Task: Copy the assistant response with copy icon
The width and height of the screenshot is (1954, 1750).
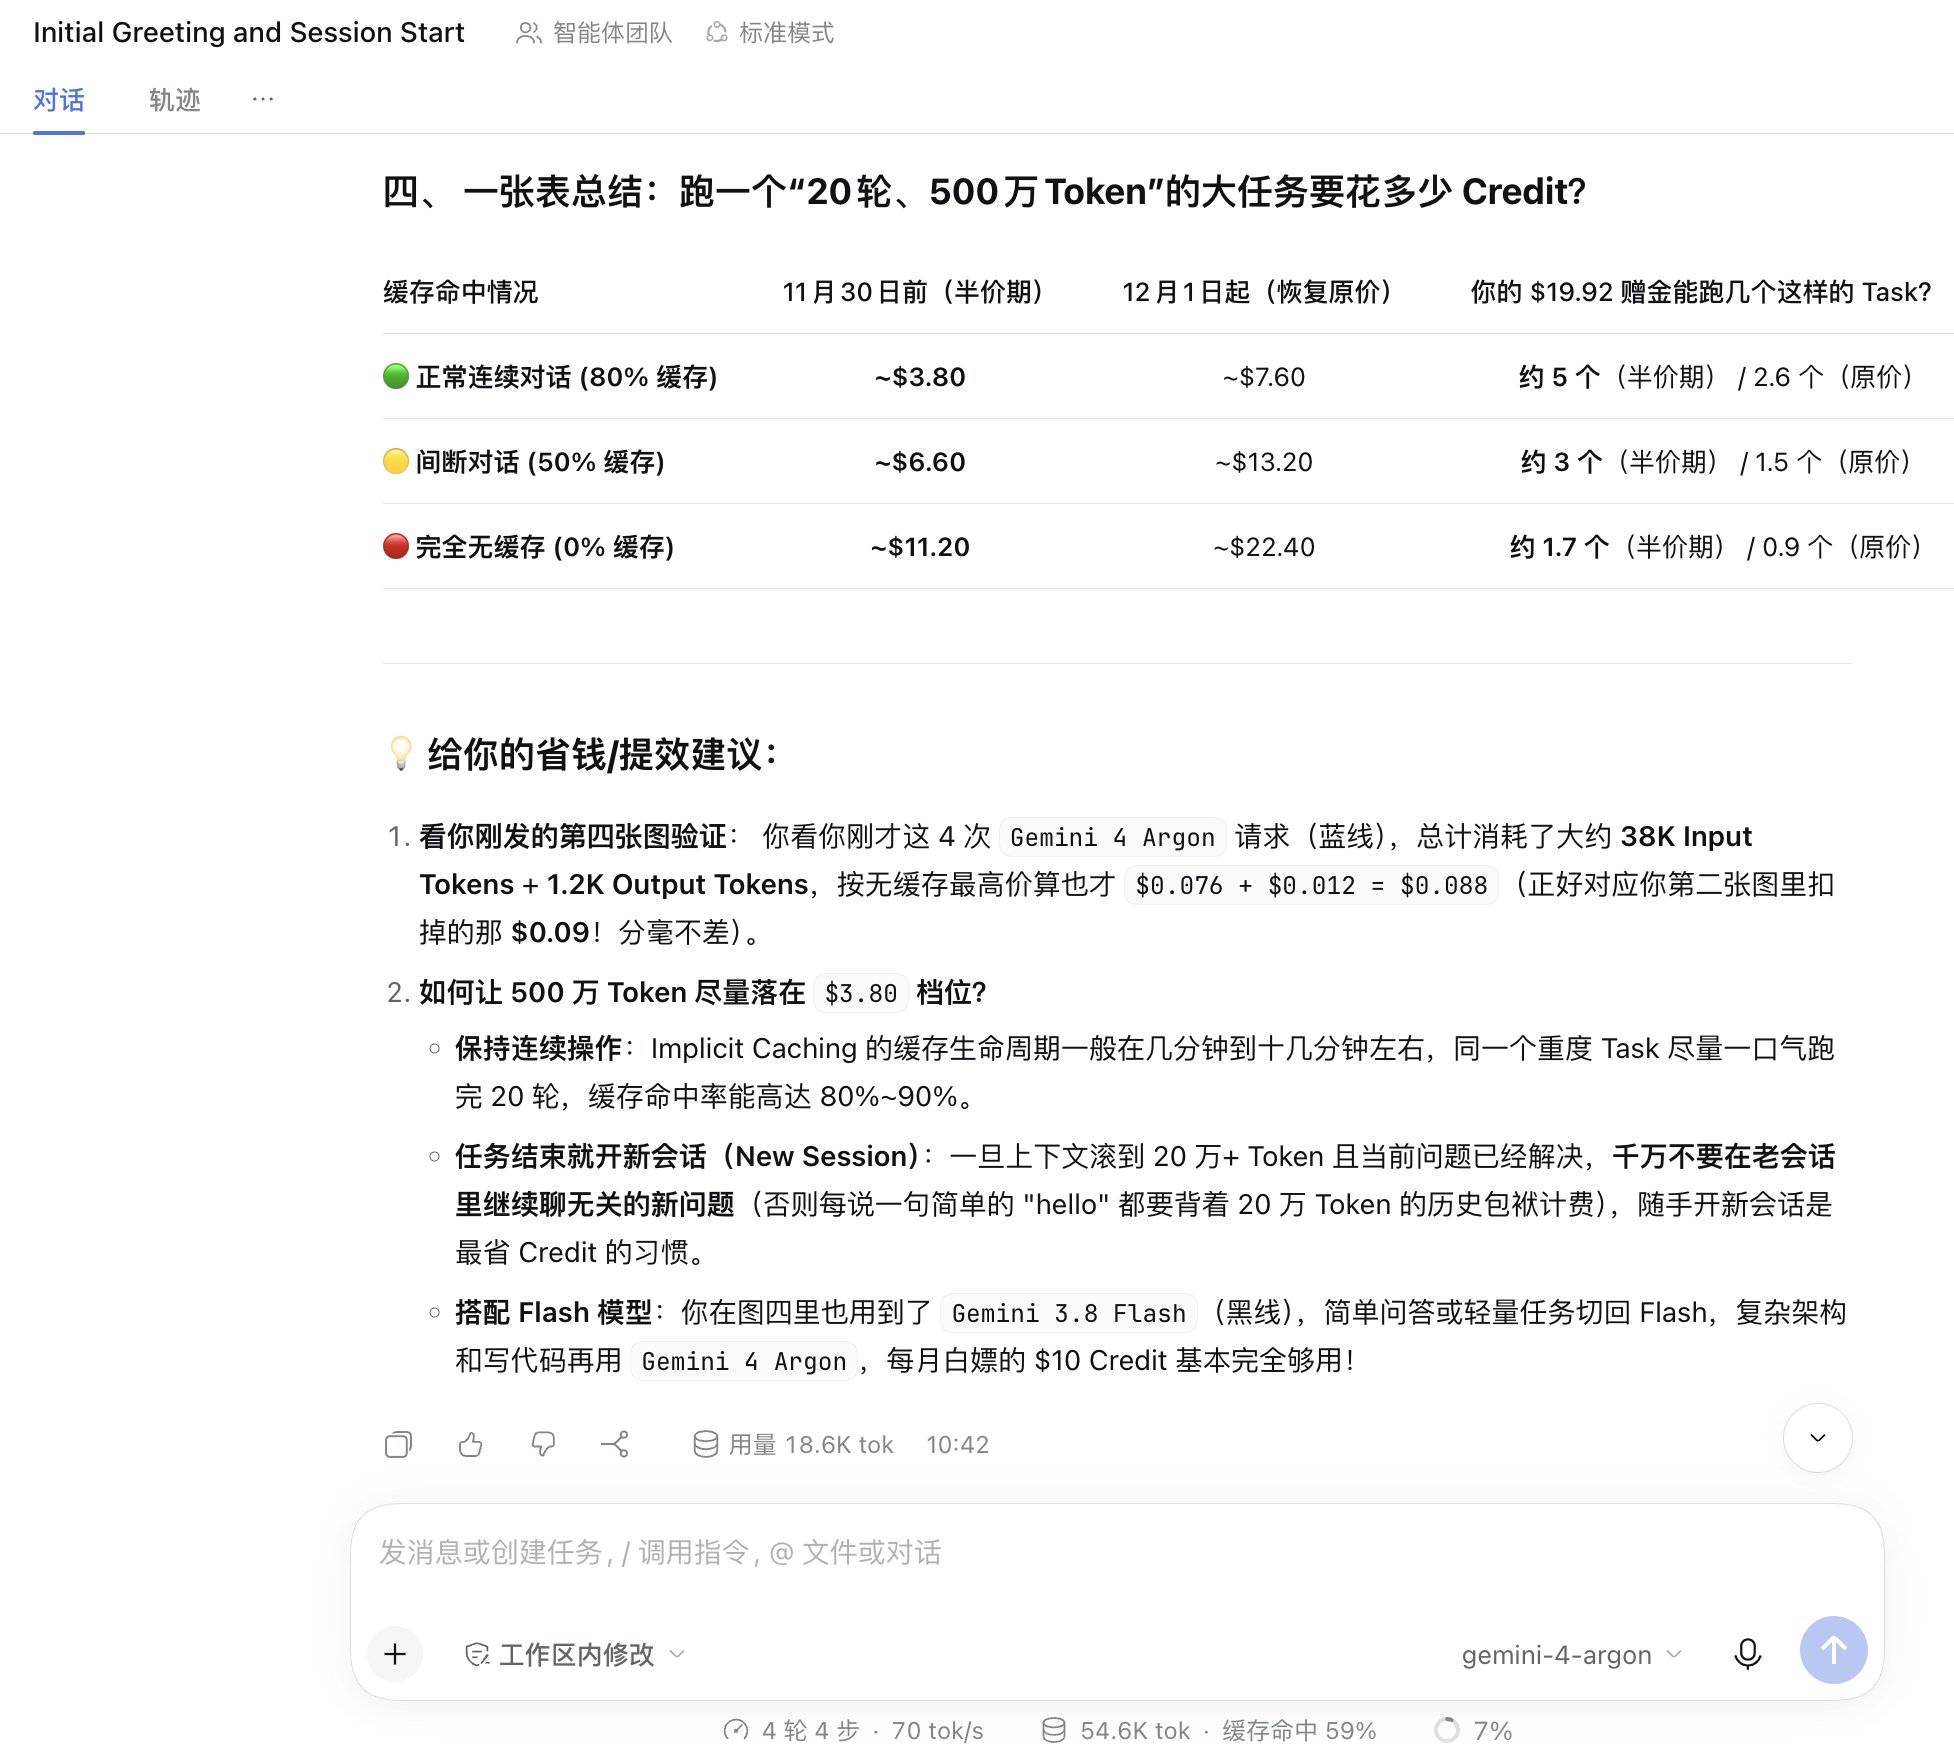Action: click(398, 1444)
